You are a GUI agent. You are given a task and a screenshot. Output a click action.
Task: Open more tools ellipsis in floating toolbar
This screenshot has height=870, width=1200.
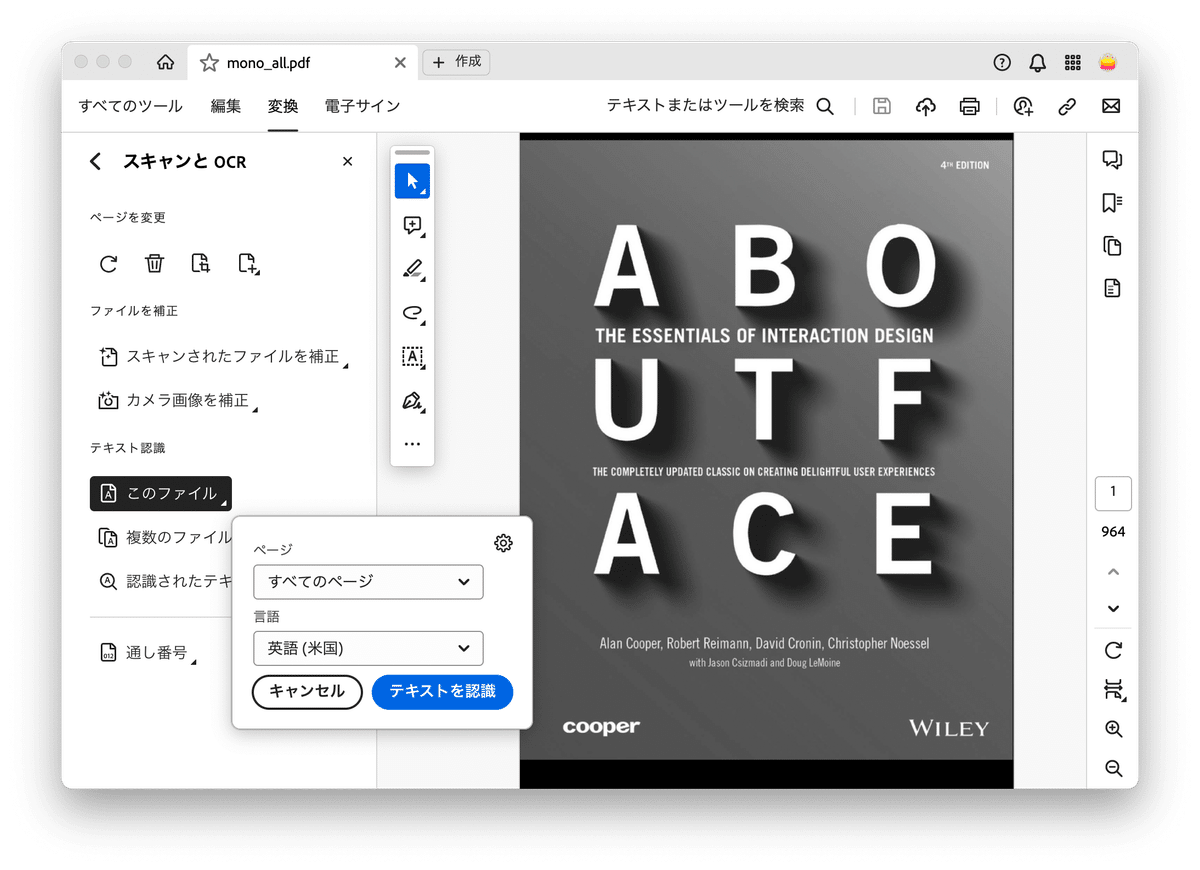(x=412, y=444)
